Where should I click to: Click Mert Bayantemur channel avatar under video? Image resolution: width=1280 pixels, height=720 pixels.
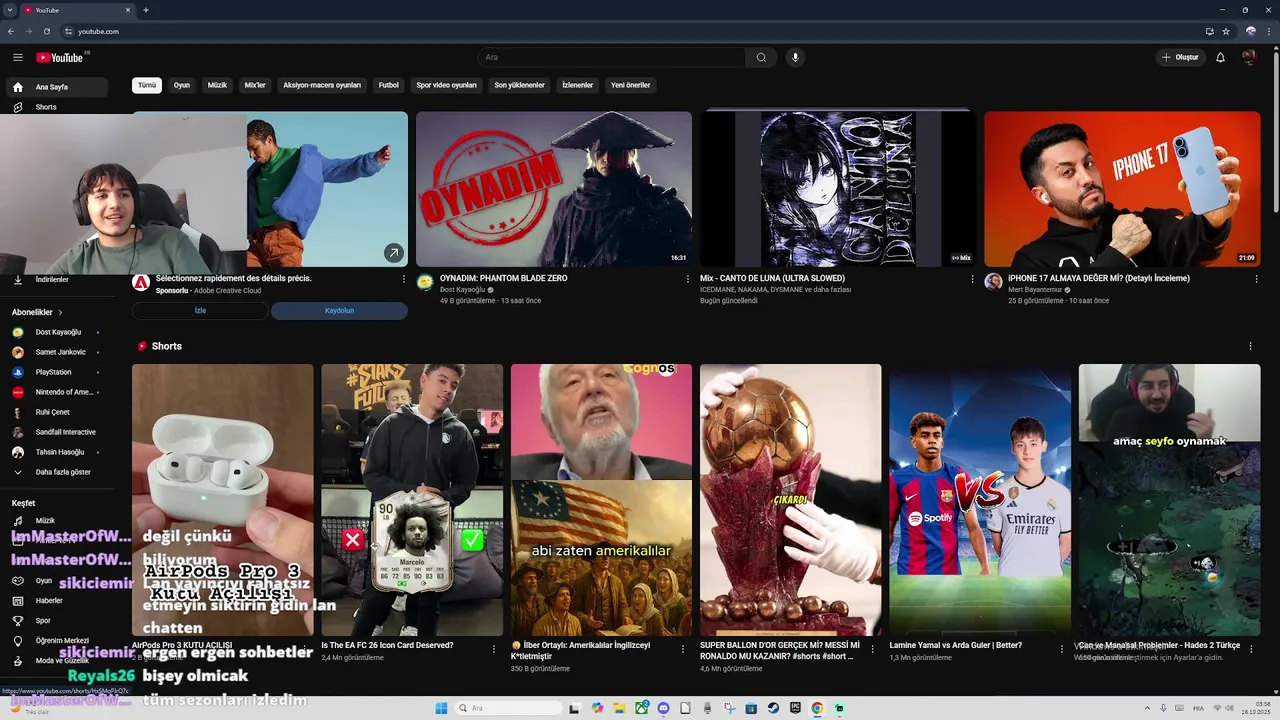993,282
